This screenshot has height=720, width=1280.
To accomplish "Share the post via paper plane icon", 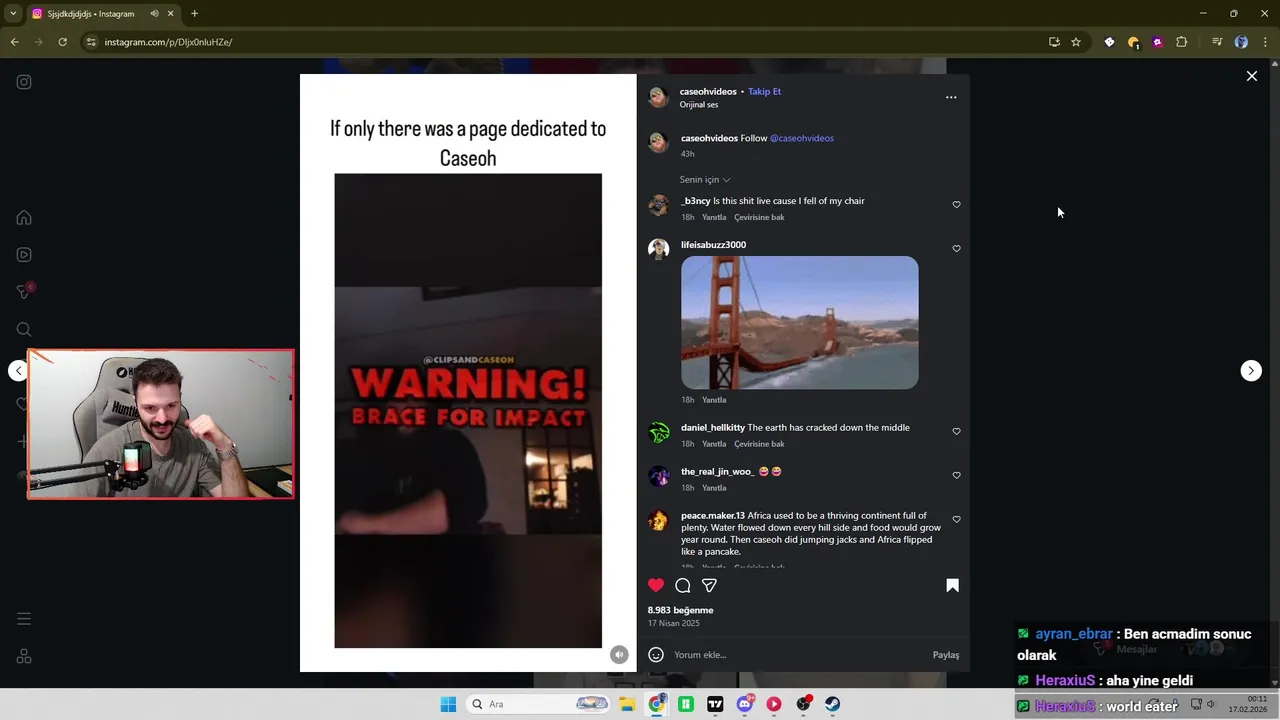I will click(x=709, y=585).
